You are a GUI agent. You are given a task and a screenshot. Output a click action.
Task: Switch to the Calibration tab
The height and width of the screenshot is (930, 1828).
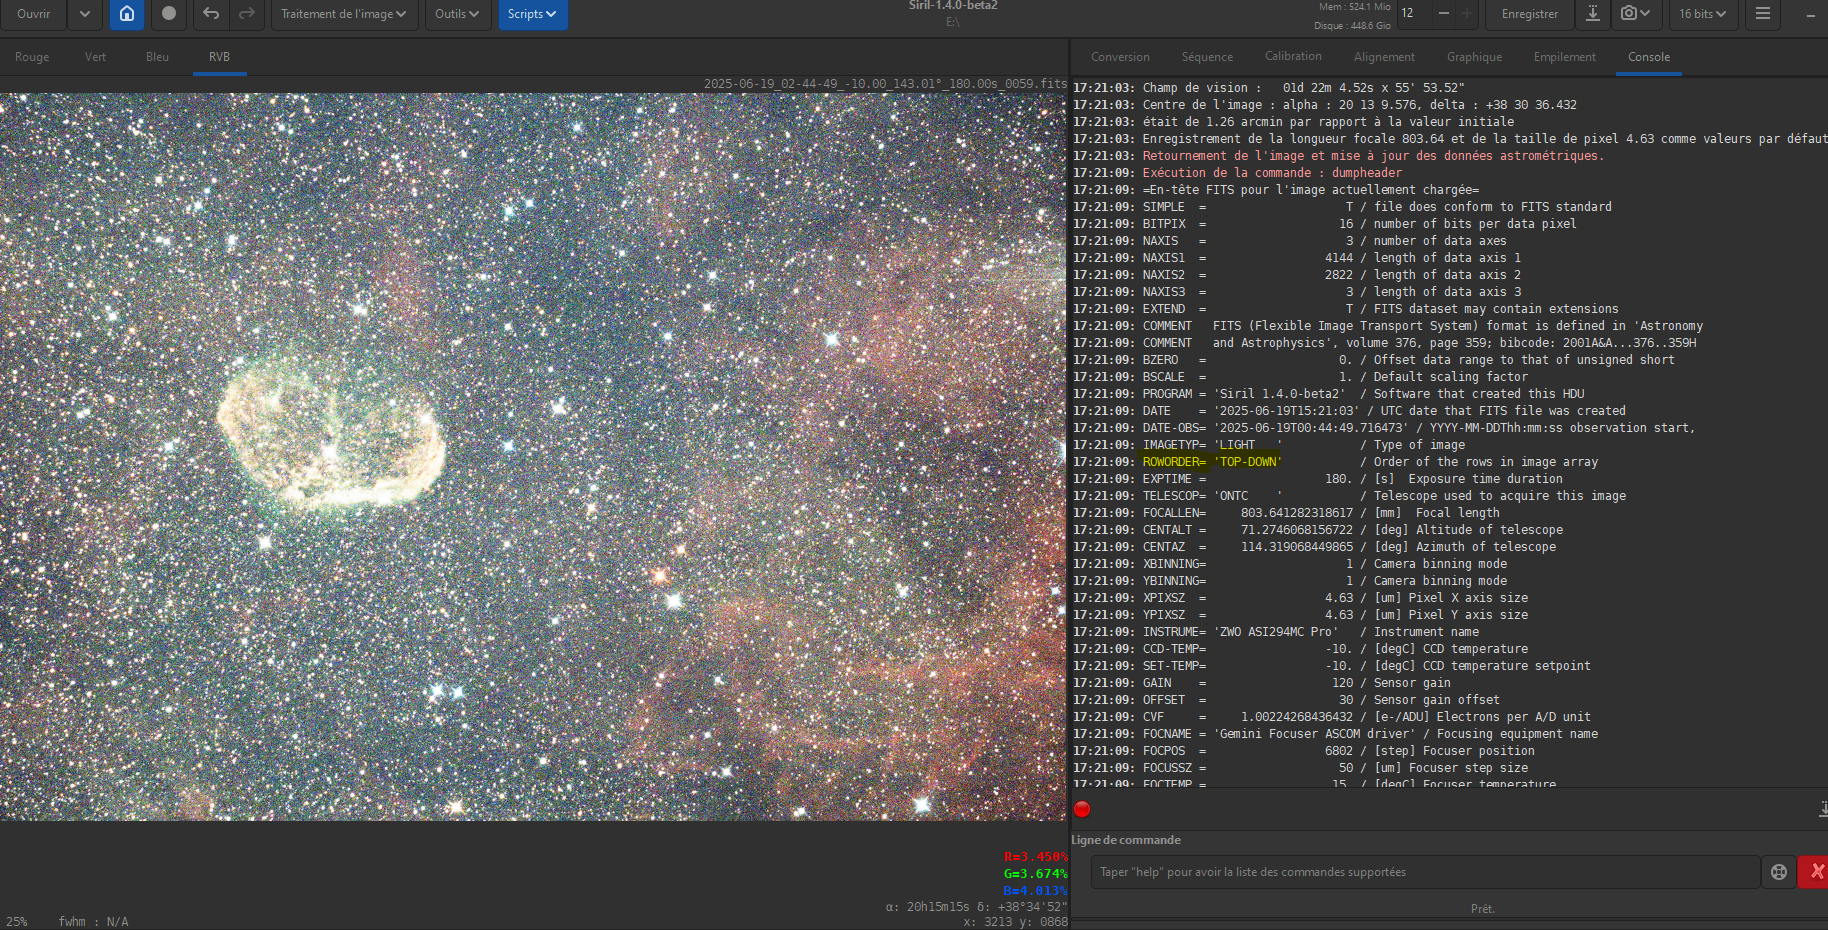point(1293,57)
